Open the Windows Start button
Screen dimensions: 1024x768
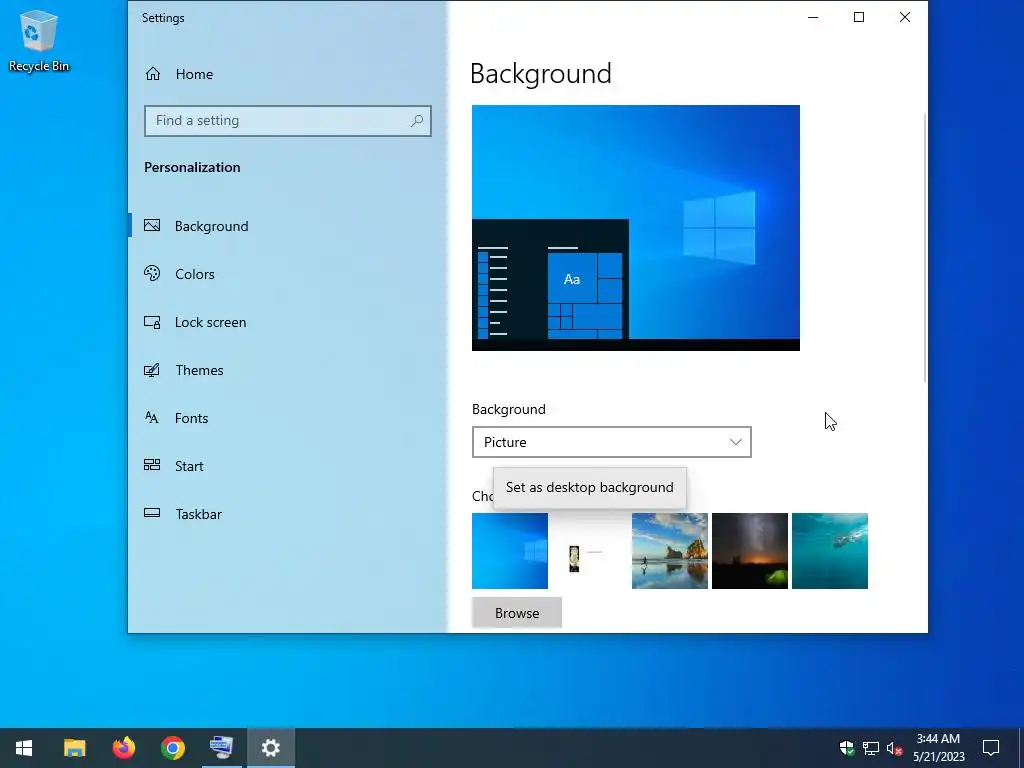[x=24, y=748]
